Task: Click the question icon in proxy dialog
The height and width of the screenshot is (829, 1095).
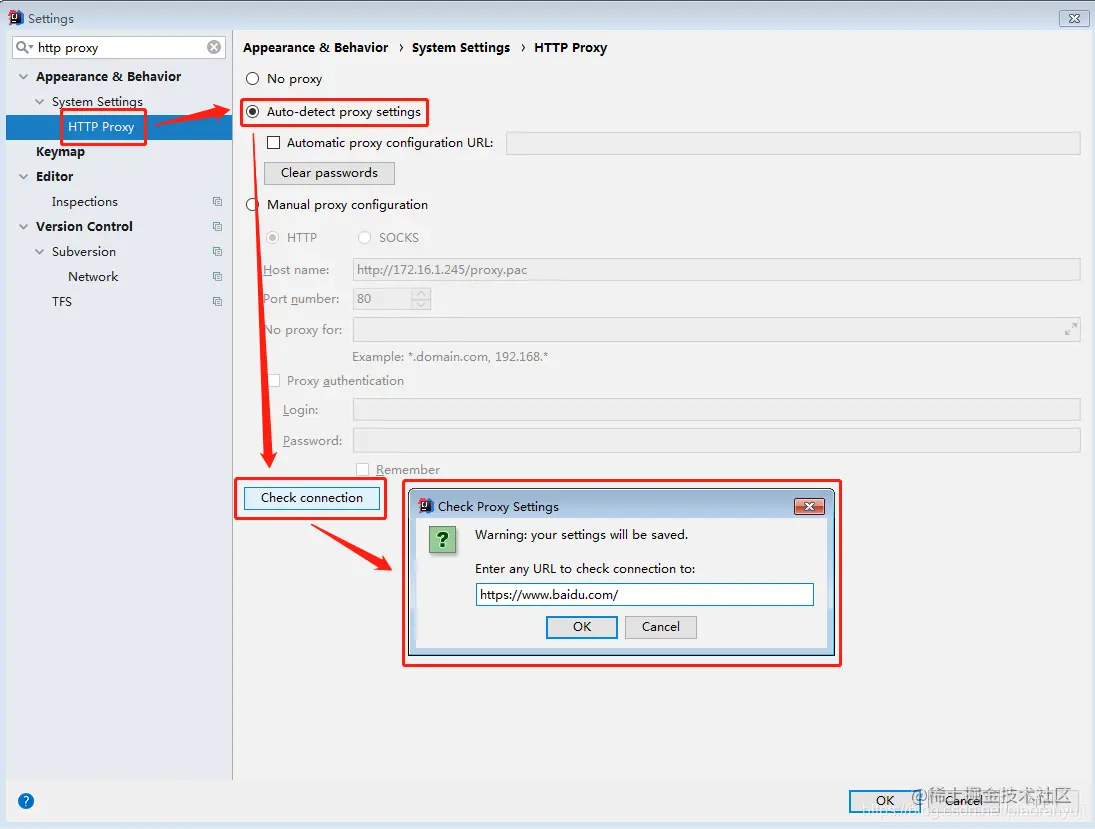Action: pos(443,539)
